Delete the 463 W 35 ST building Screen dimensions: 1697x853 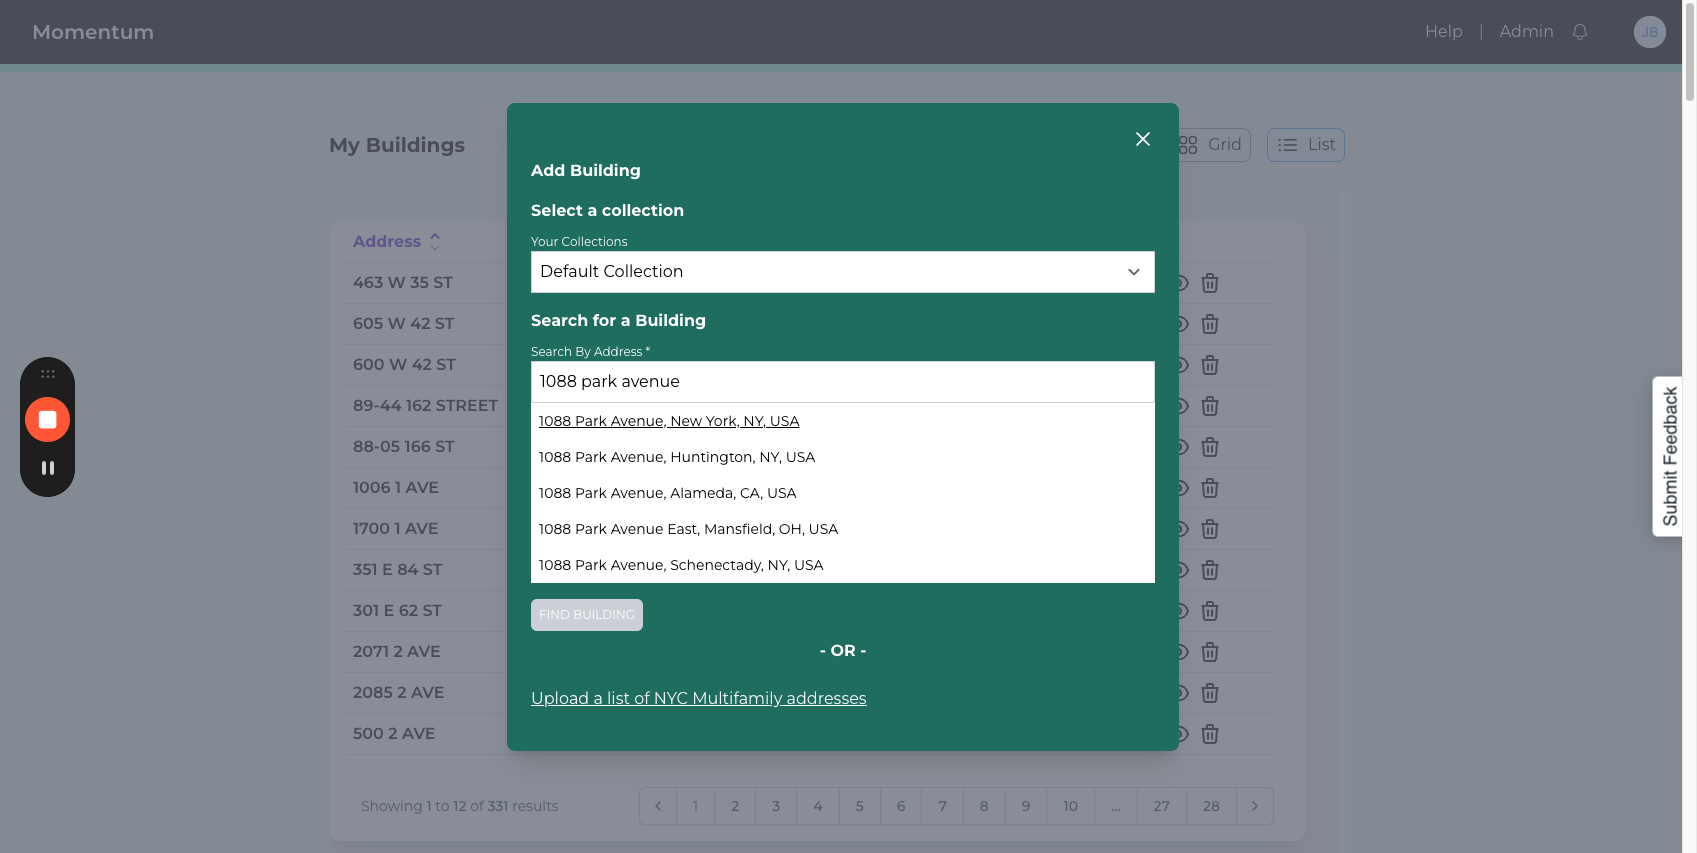(1210, 283)
